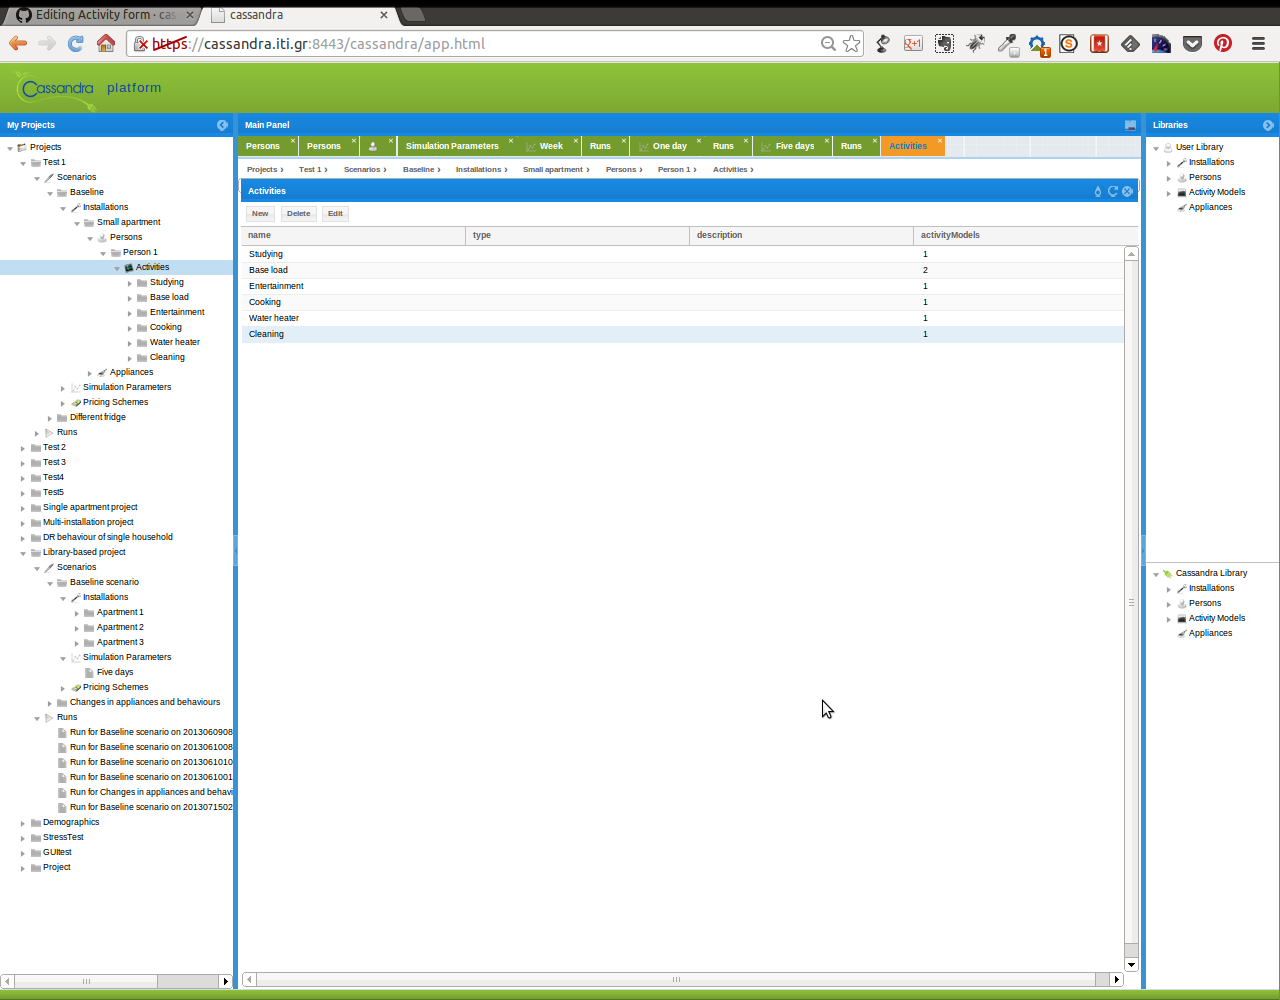Bookmark this page with star icon

(851, 44)
